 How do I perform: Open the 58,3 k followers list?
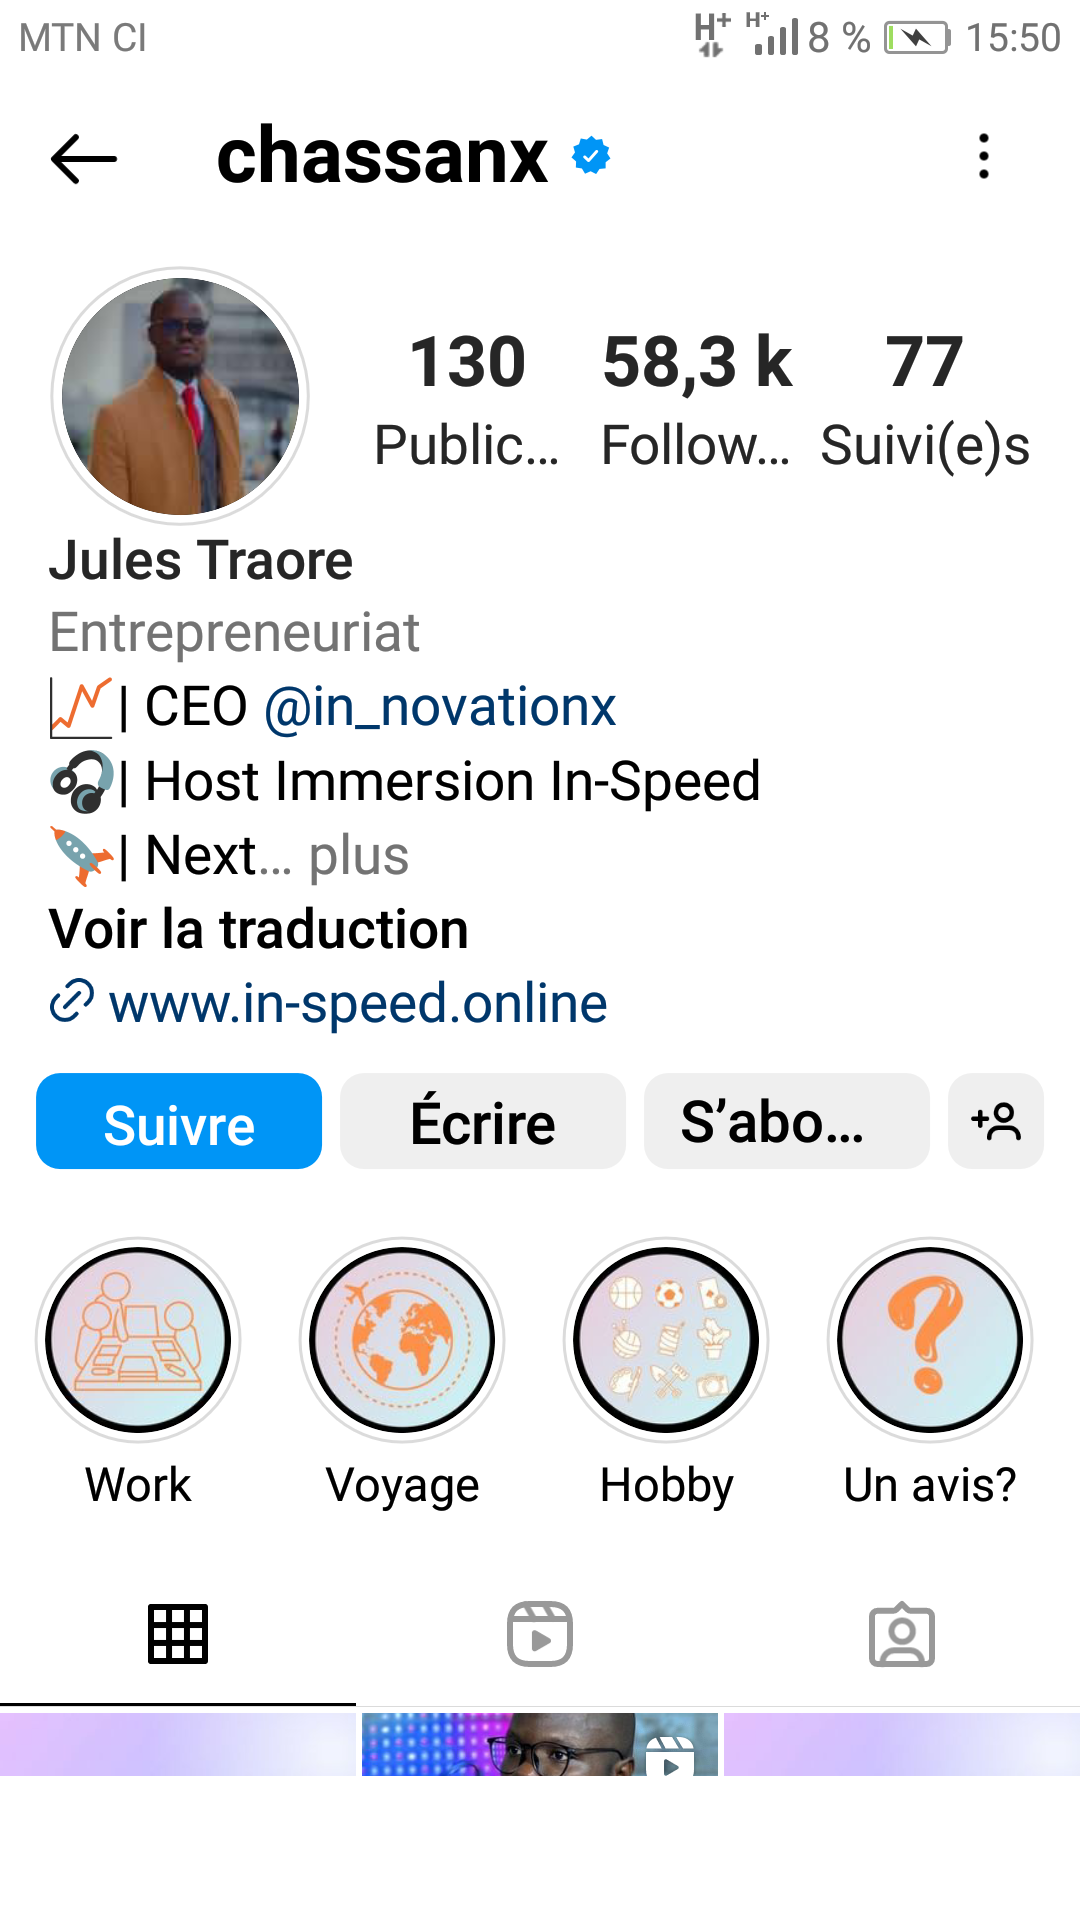(697, 400)
